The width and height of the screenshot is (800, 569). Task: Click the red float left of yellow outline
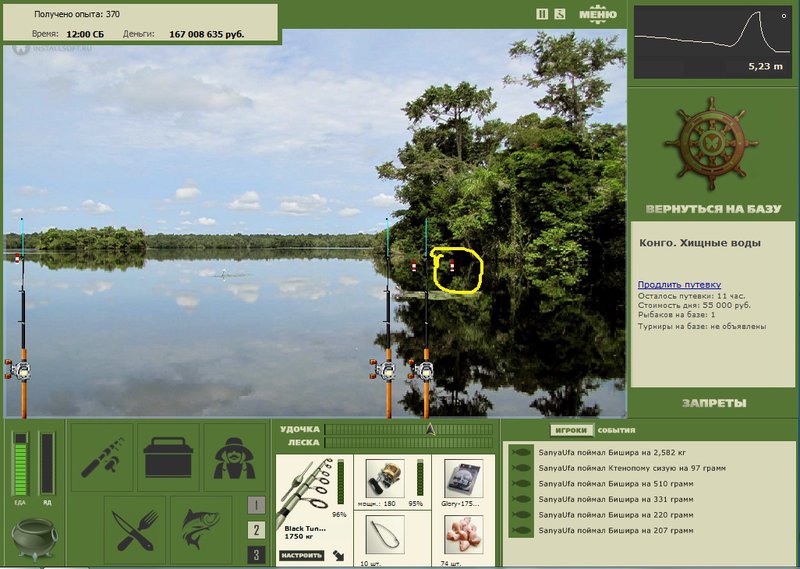coord(414,266)
